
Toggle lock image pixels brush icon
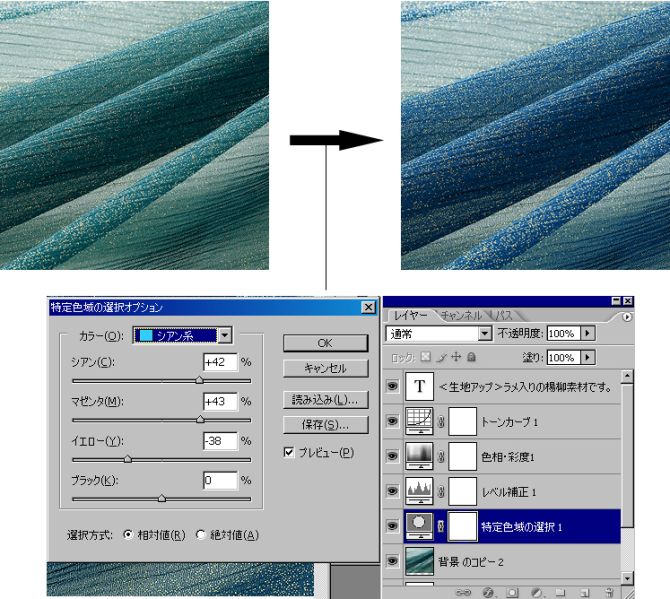(x=442, y=357)
